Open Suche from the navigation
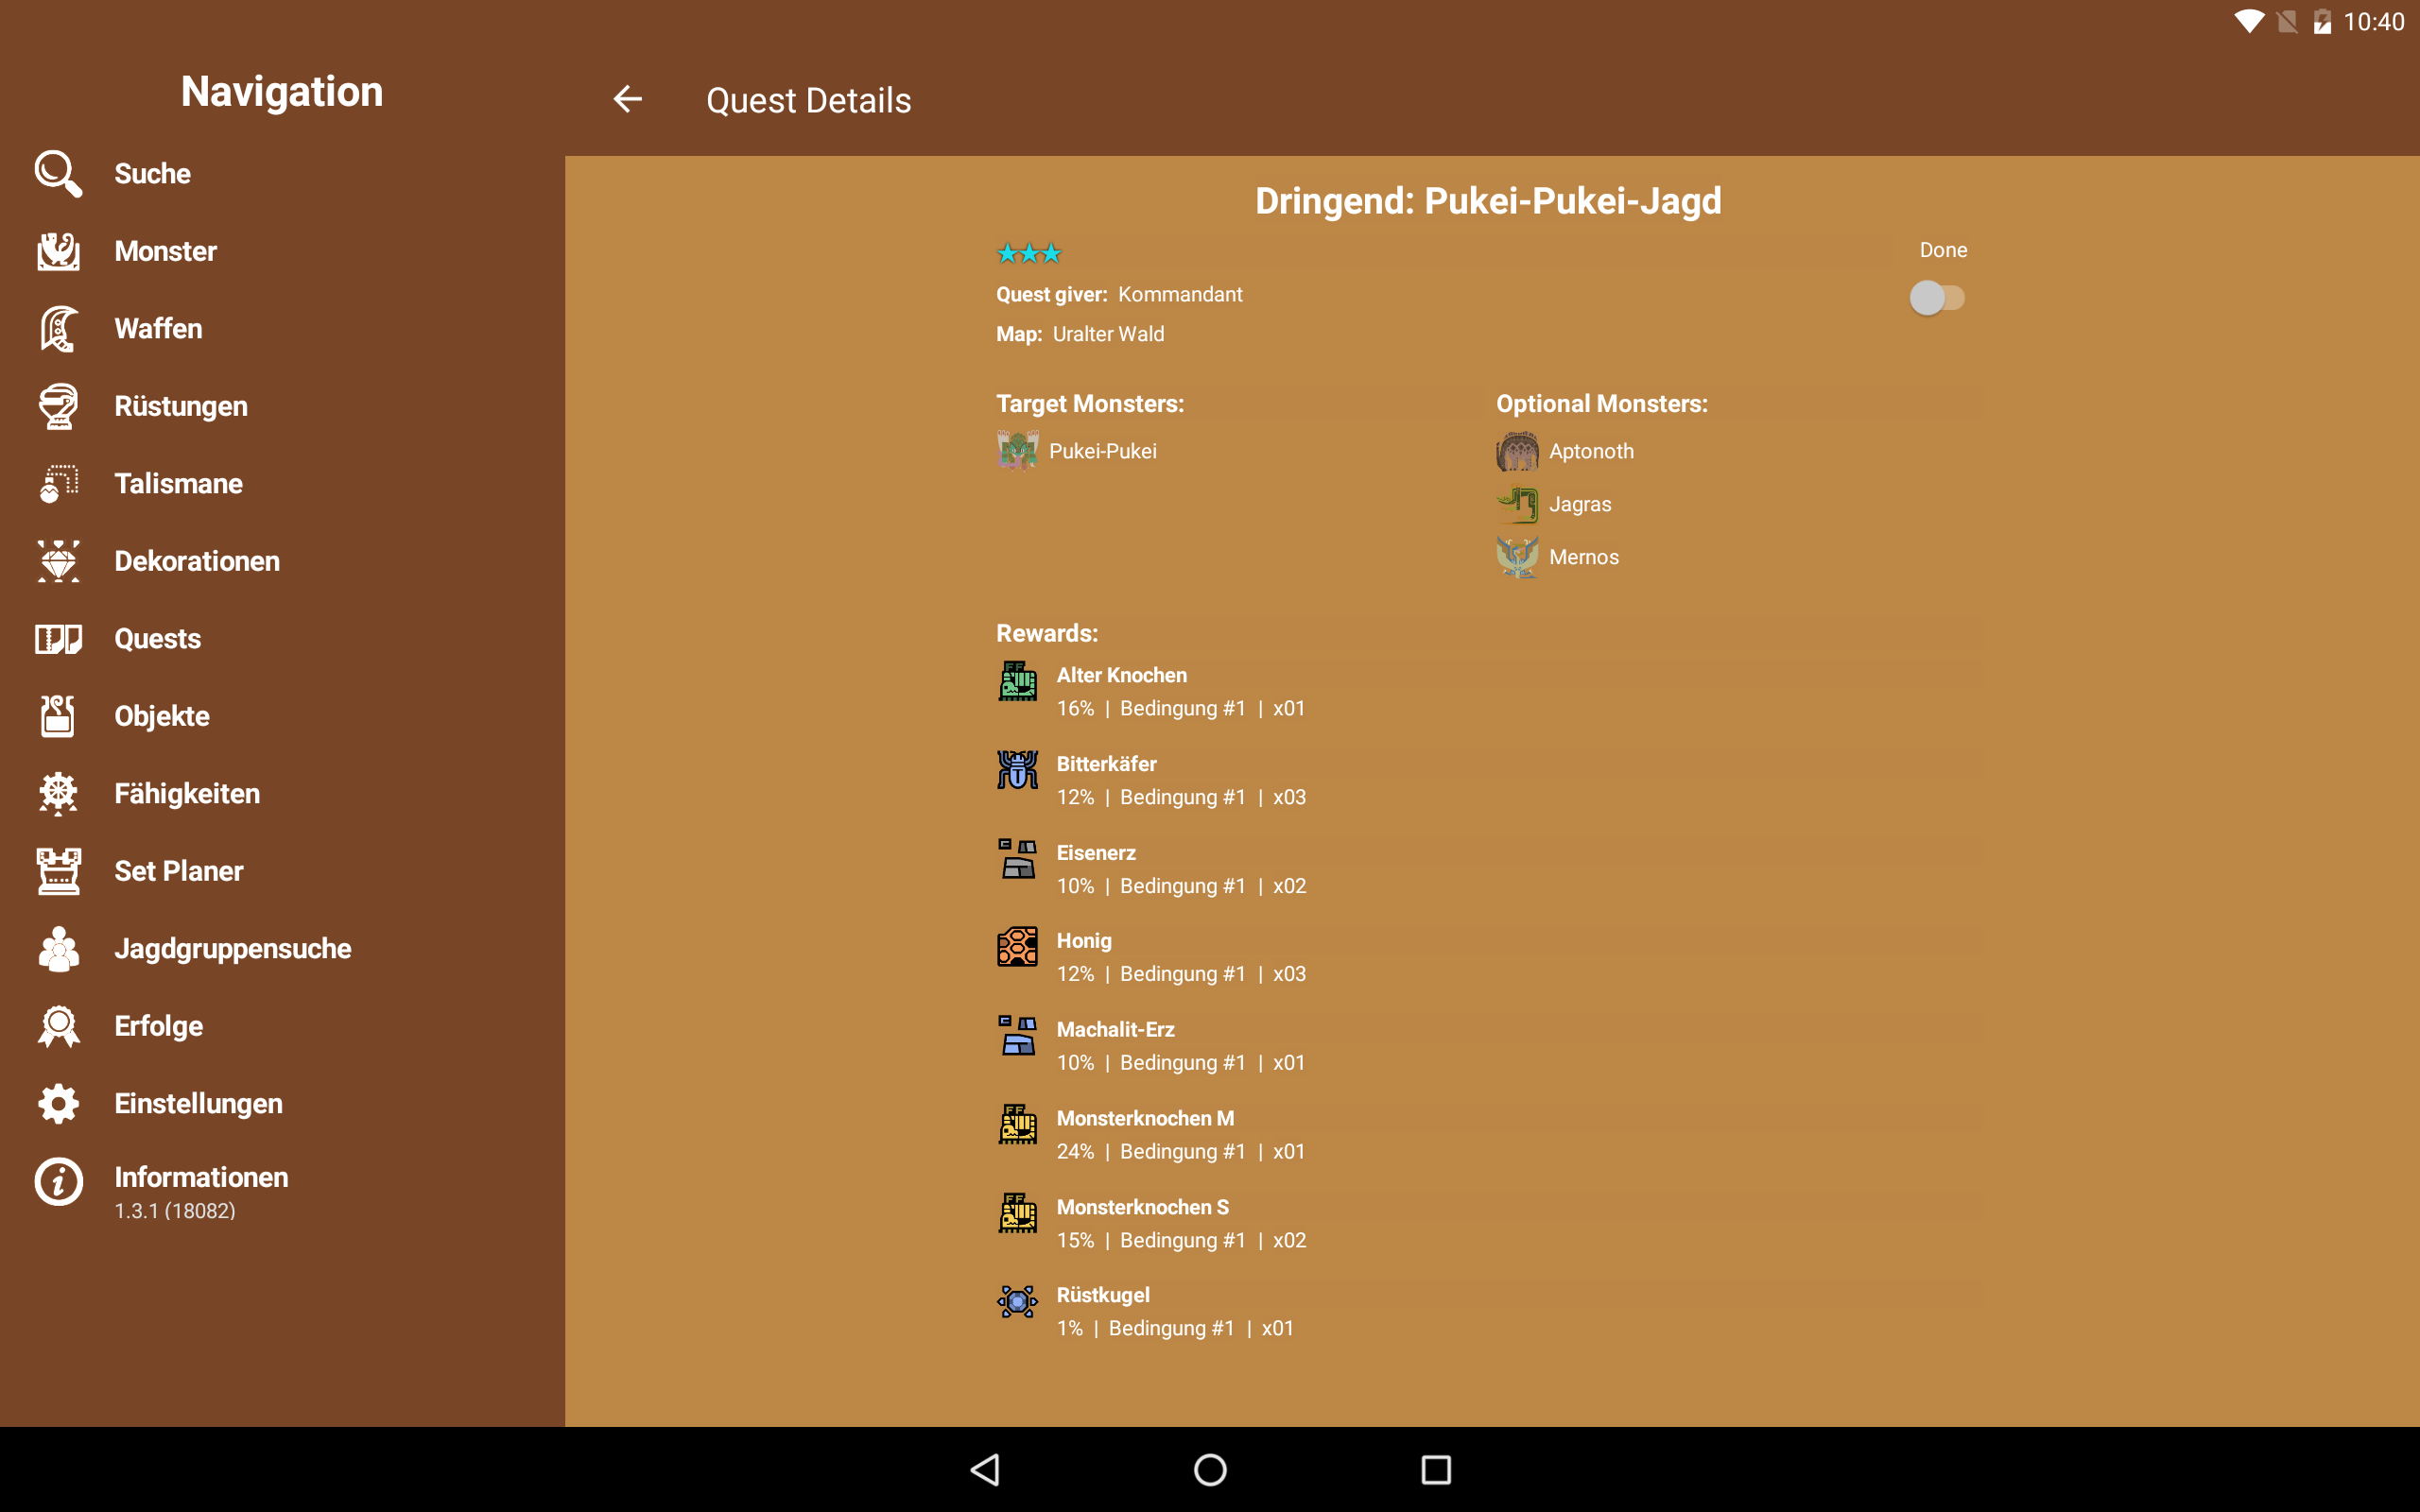This screenshot has width=2420, height=1512. pyautogui.click(x=152, y=174)
